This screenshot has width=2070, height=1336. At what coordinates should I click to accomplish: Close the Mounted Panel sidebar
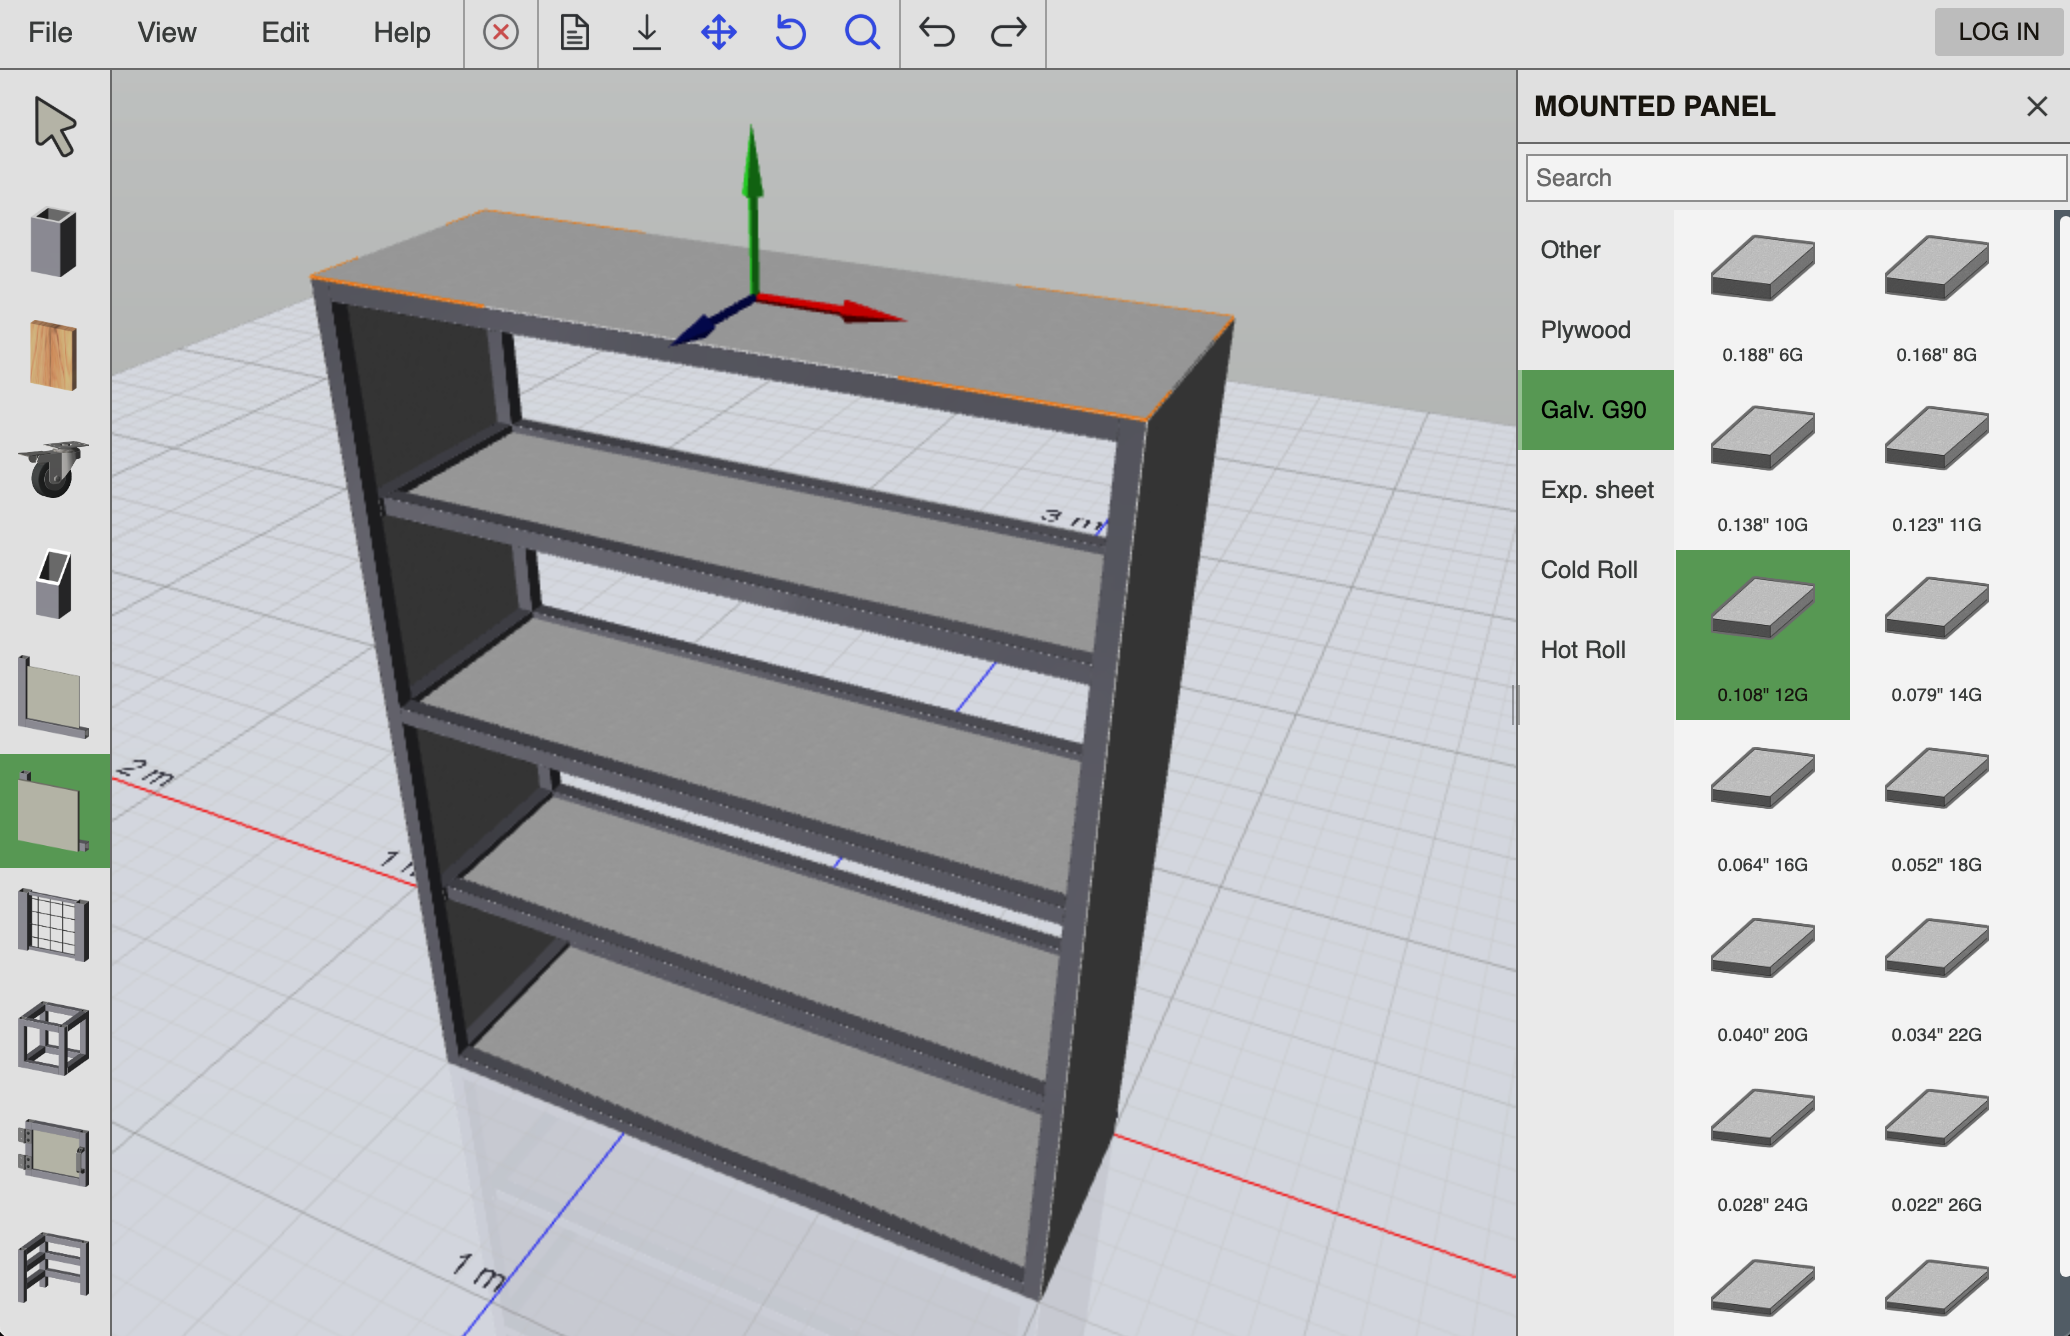2037,106
